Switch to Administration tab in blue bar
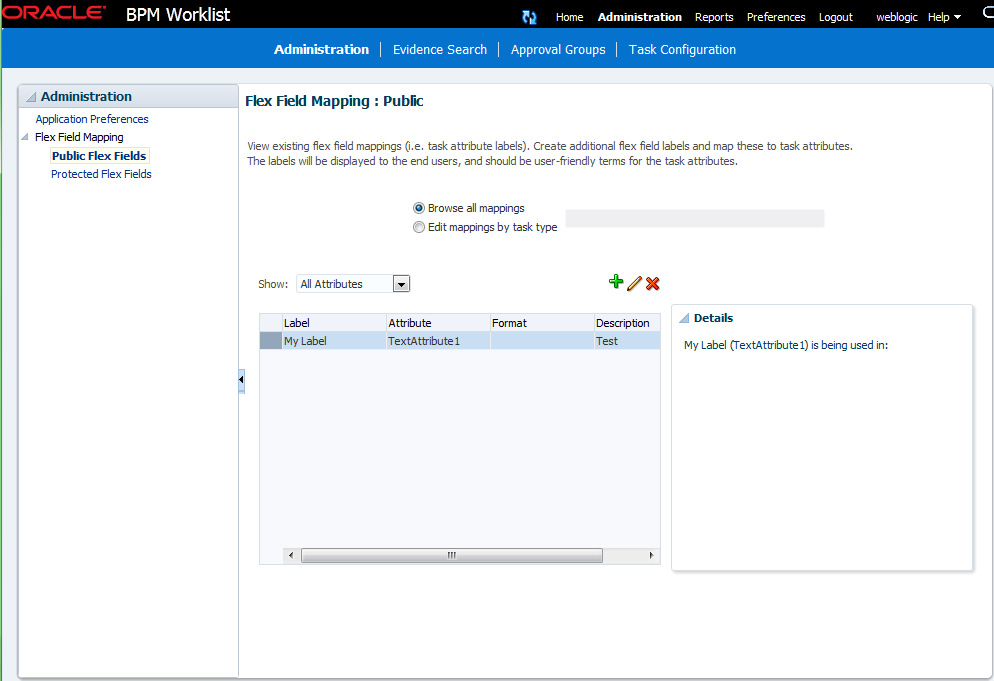The image size is (994, 681). tap(321, 49)
